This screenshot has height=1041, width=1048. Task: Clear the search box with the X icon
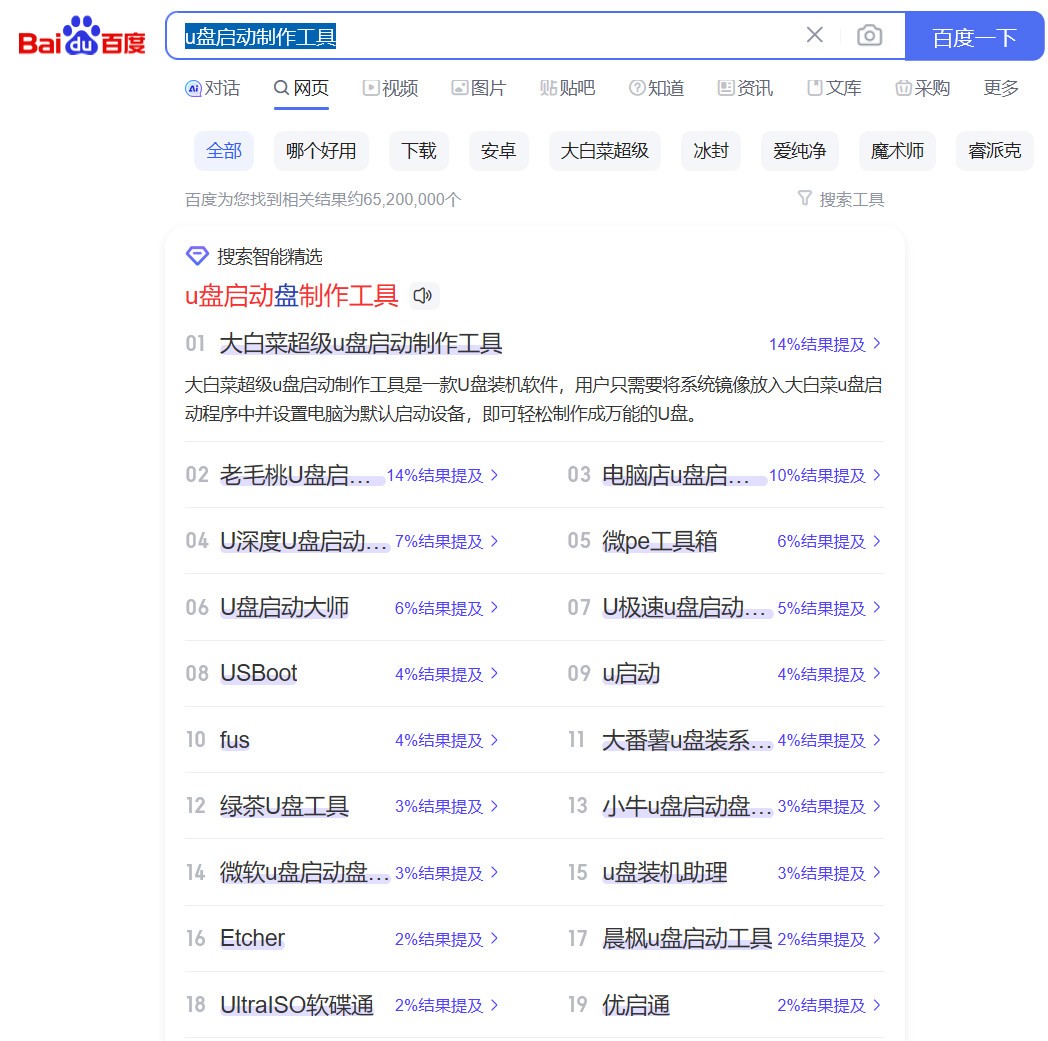click(814, 35)
